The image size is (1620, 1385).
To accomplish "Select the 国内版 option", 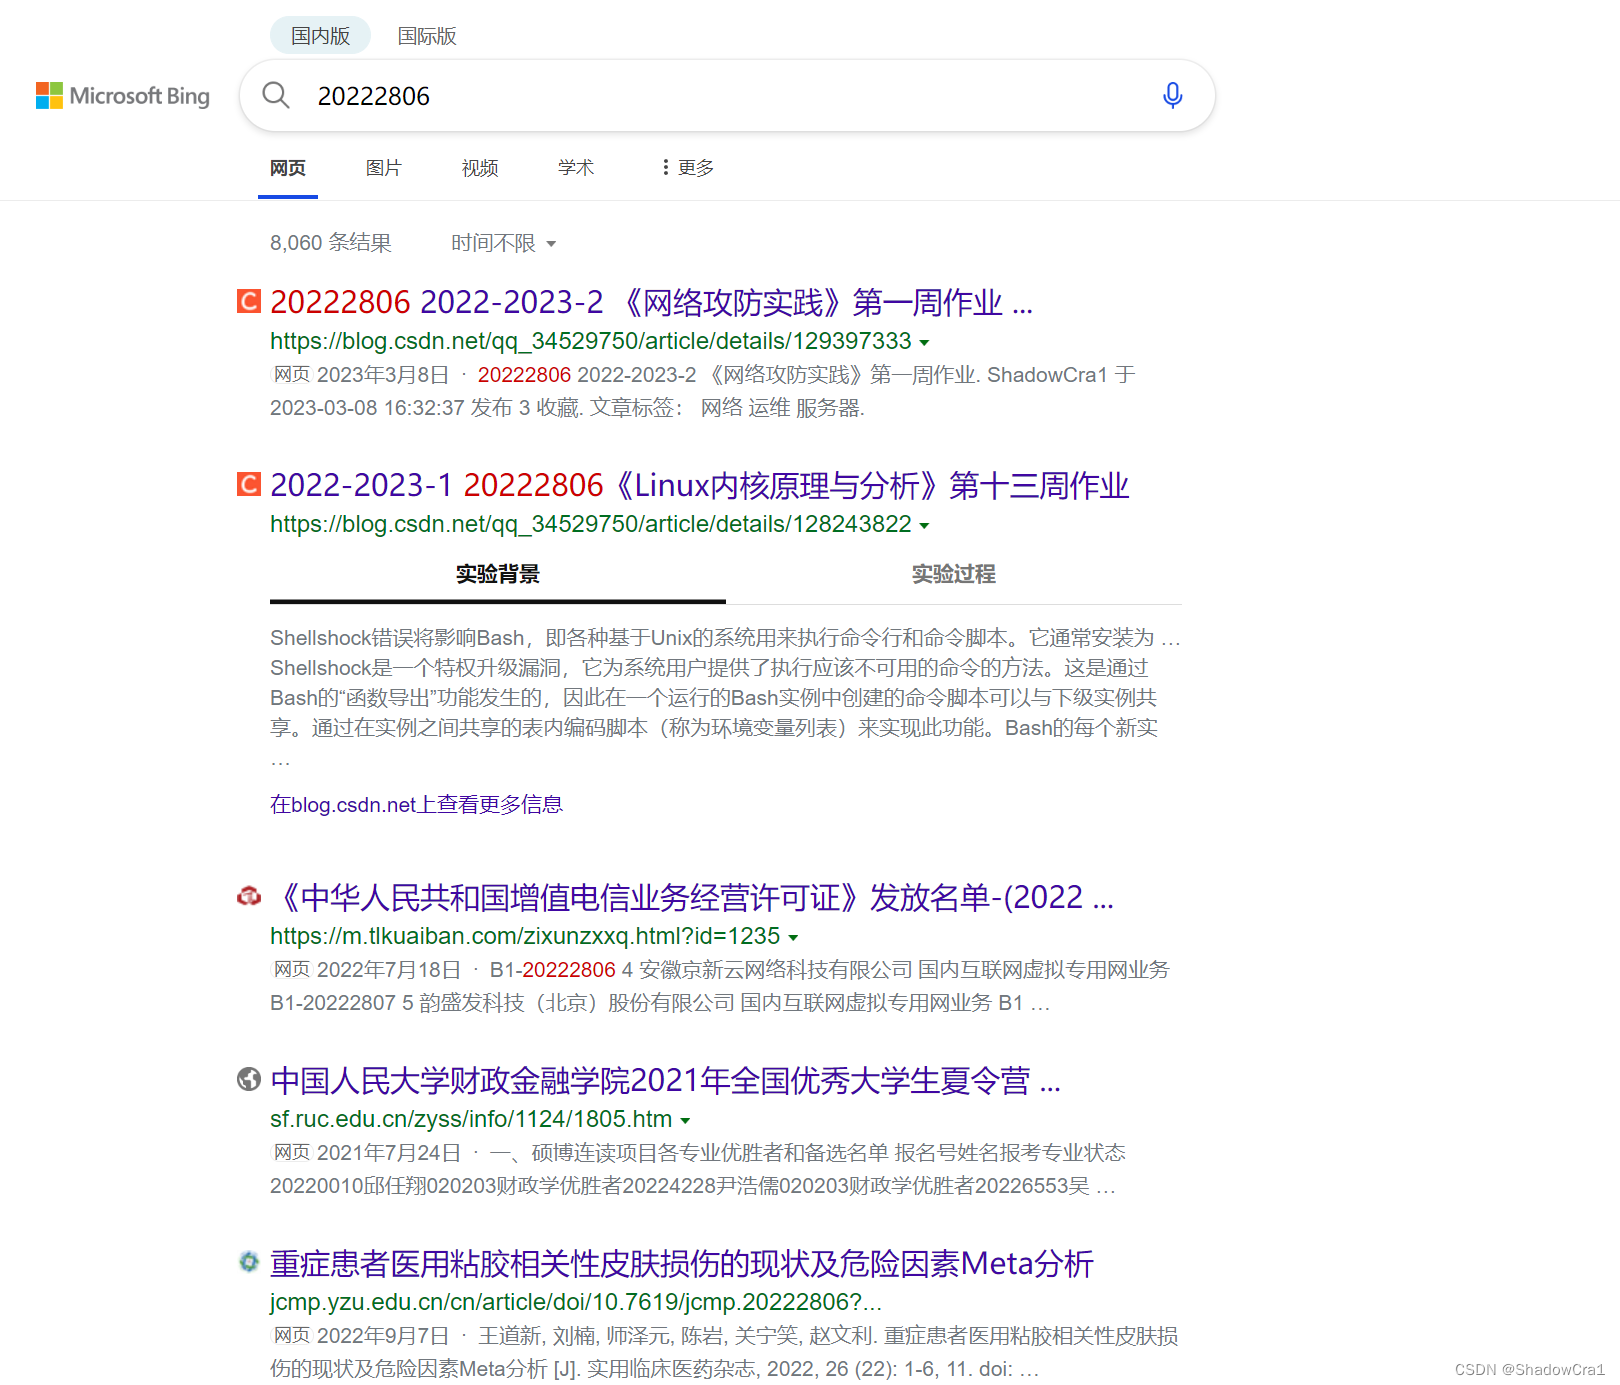I will click(319, 36).
